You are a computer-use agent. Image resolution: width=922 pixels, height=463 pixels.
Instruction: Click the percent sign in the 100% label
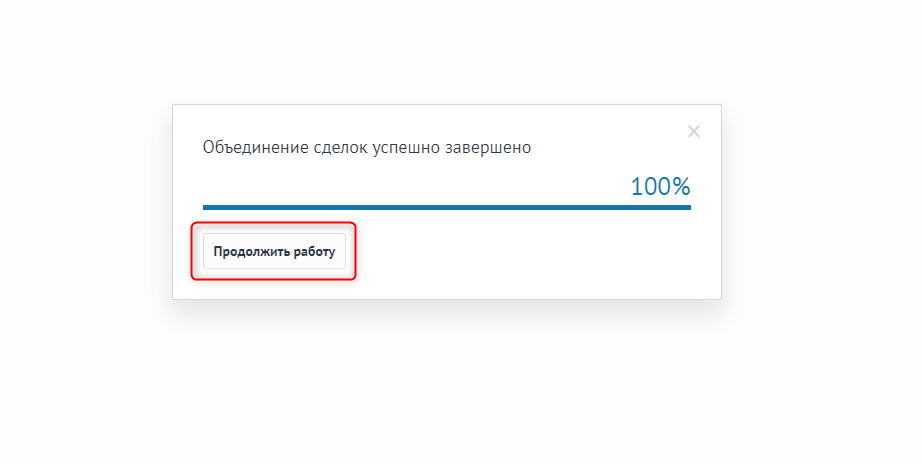(680, 186)
